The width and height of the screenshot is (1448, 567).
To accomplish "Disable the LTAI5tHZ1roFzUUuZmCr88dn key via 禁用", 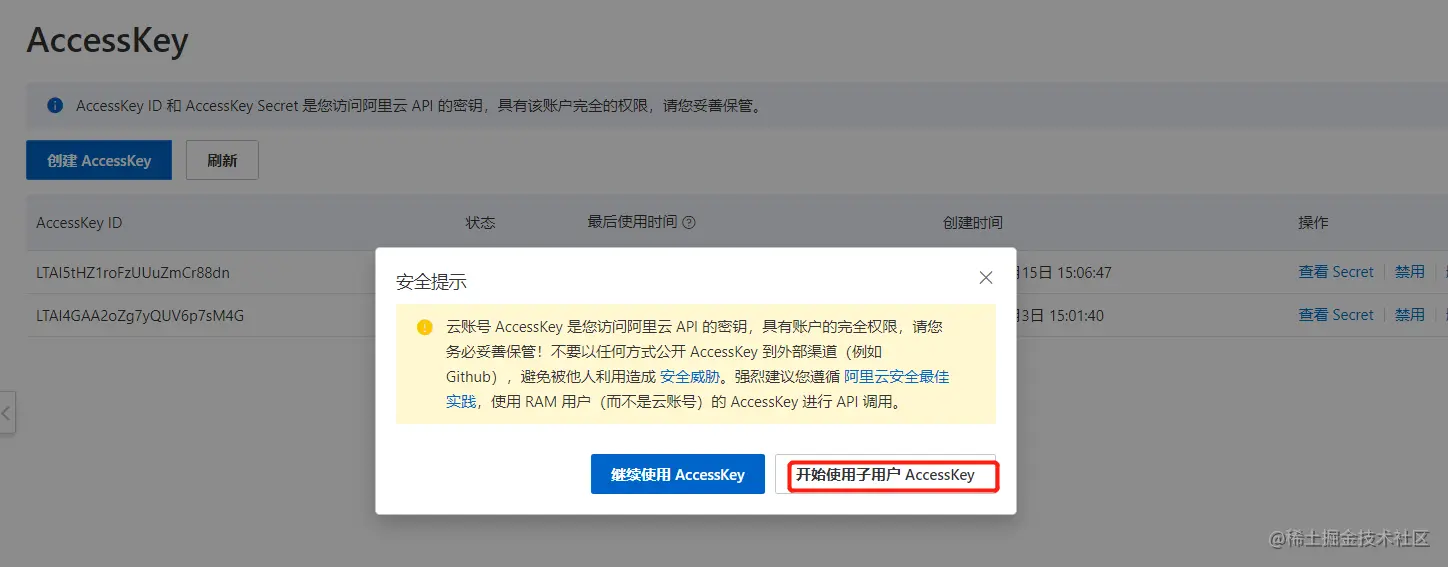I will (x=1410, y=272).
